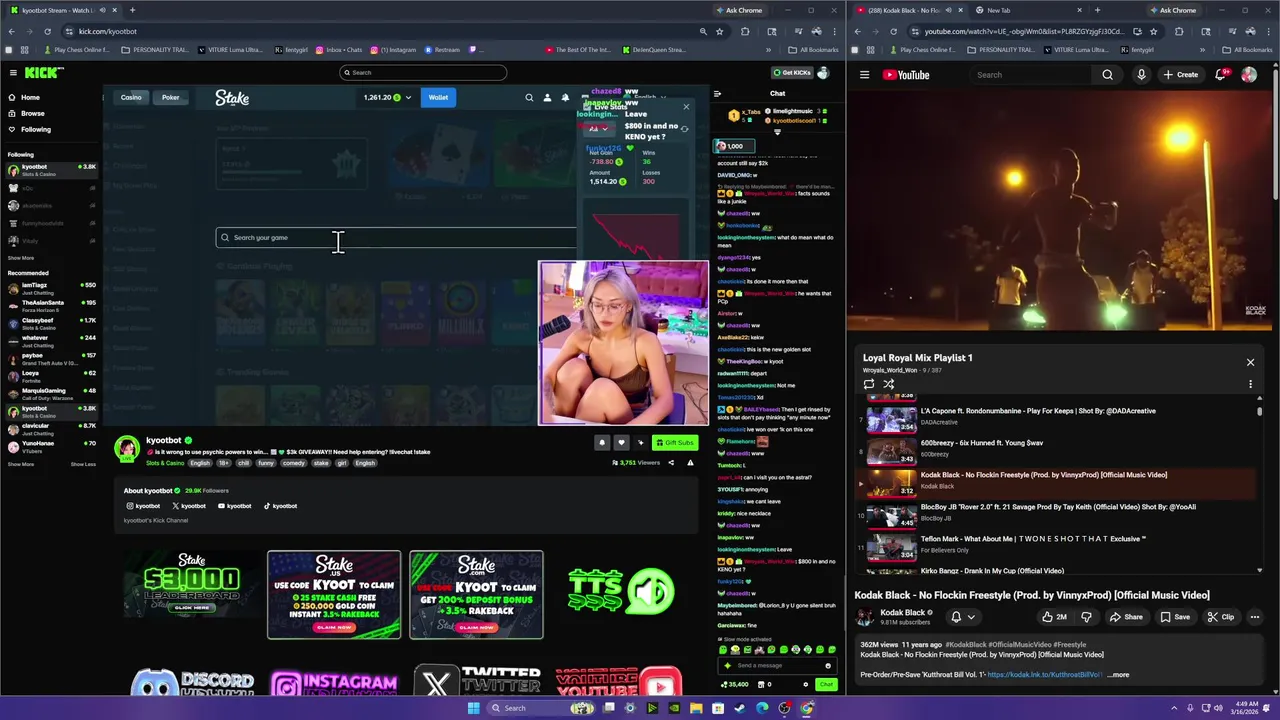The image size is (1280, 720).
Task: Toggle channel notifications bell
Action: click(602, 443)
